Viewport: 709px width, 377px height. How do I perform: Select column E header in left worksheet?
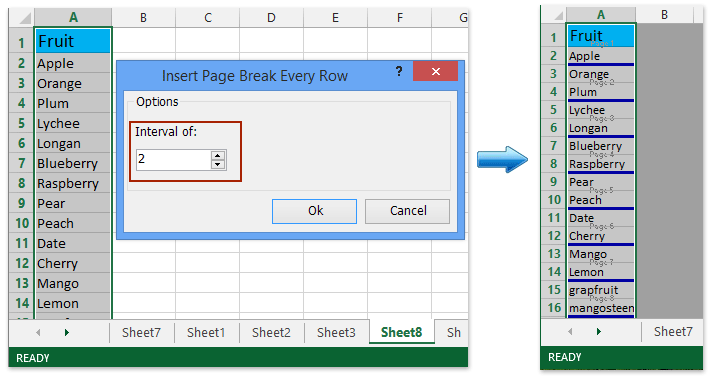[336, 18]
